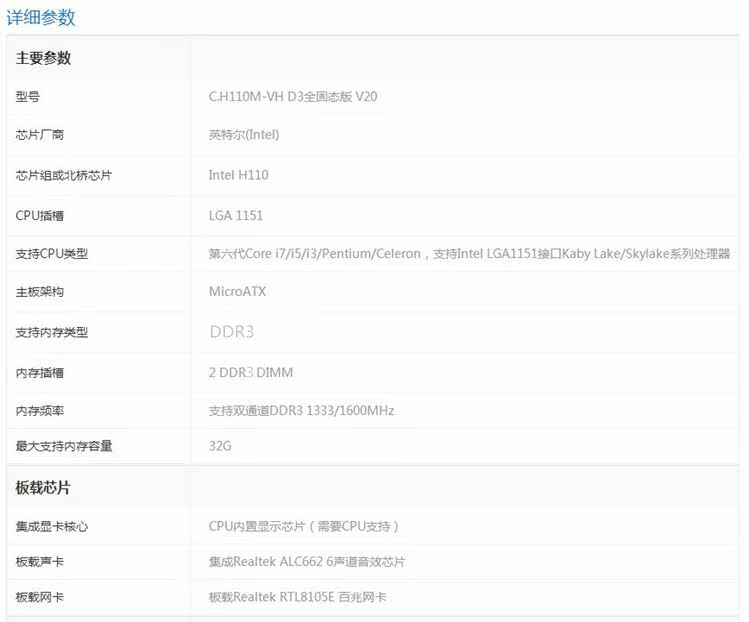Click the 型号 label

28,97
